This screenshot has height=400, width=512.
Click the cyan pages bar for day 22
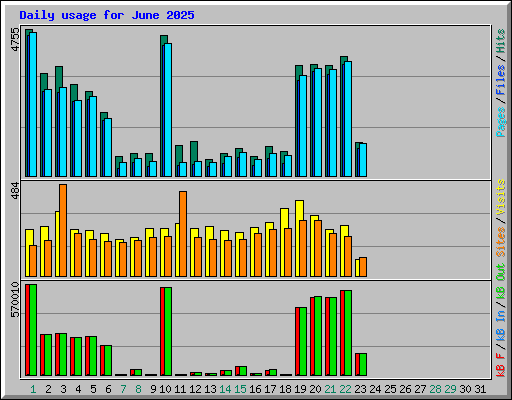click(348, 119)
